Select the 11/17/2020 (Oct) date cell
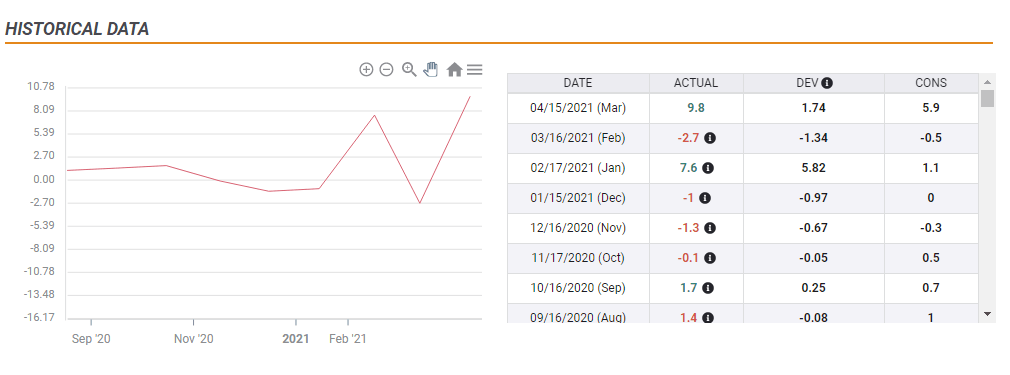Viewport: 1010px width, 375px height. pyautogui.click(x=578, y=258)
